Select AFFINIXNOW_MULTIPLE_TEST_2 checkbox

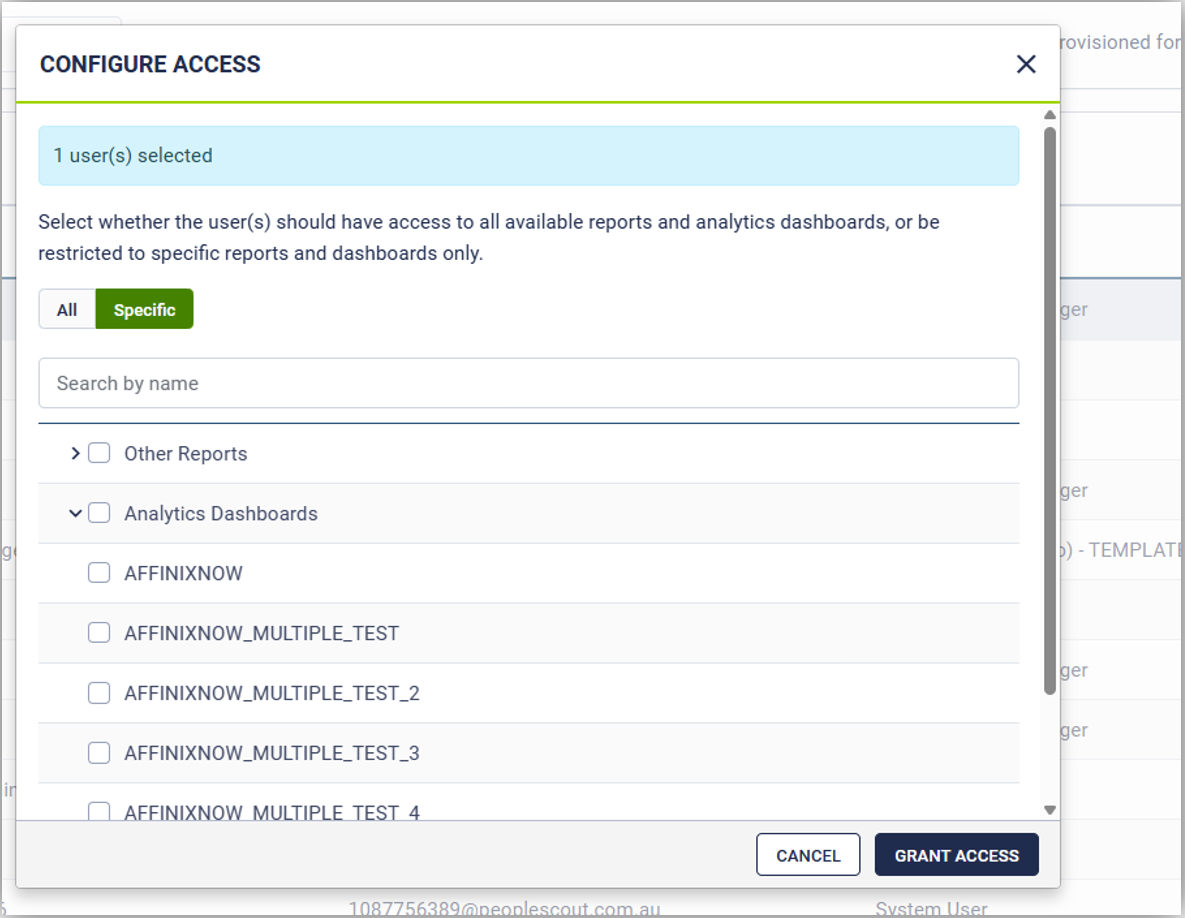(99, 693)
